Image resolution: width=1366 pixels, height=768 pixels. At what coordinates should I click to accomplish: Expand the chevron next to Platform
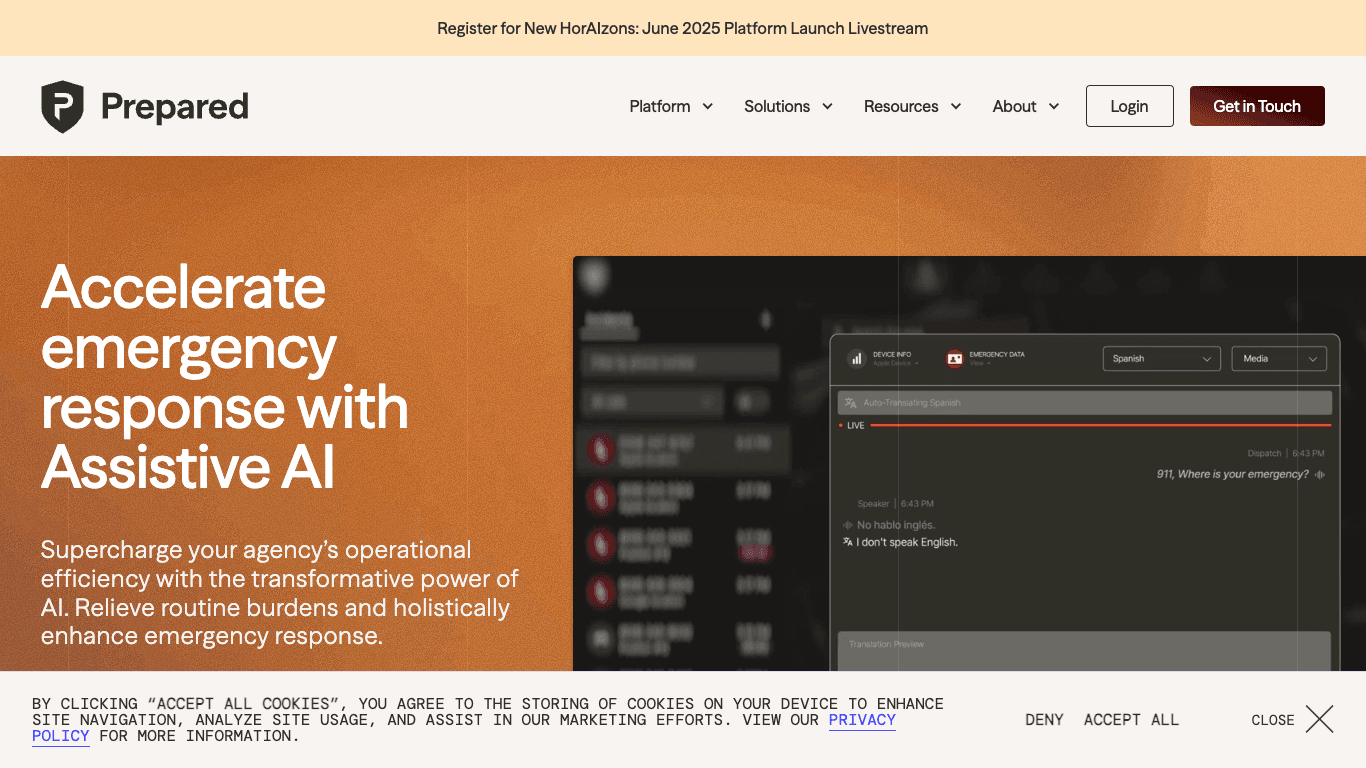[707, 106]
